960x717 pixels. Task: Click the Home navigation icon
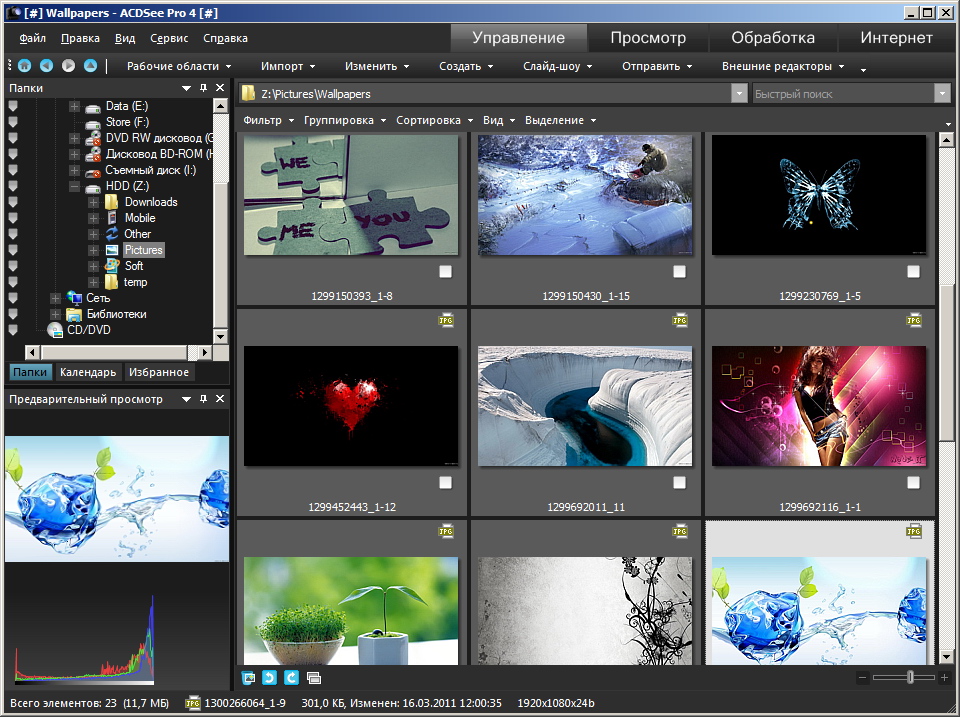pos(24,66)
